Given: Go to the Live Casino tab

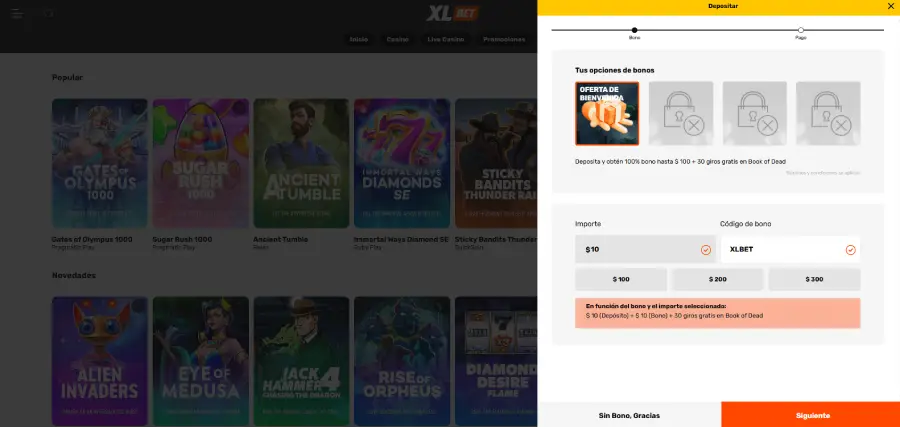Looking at the screenshot, I should 445,40.
